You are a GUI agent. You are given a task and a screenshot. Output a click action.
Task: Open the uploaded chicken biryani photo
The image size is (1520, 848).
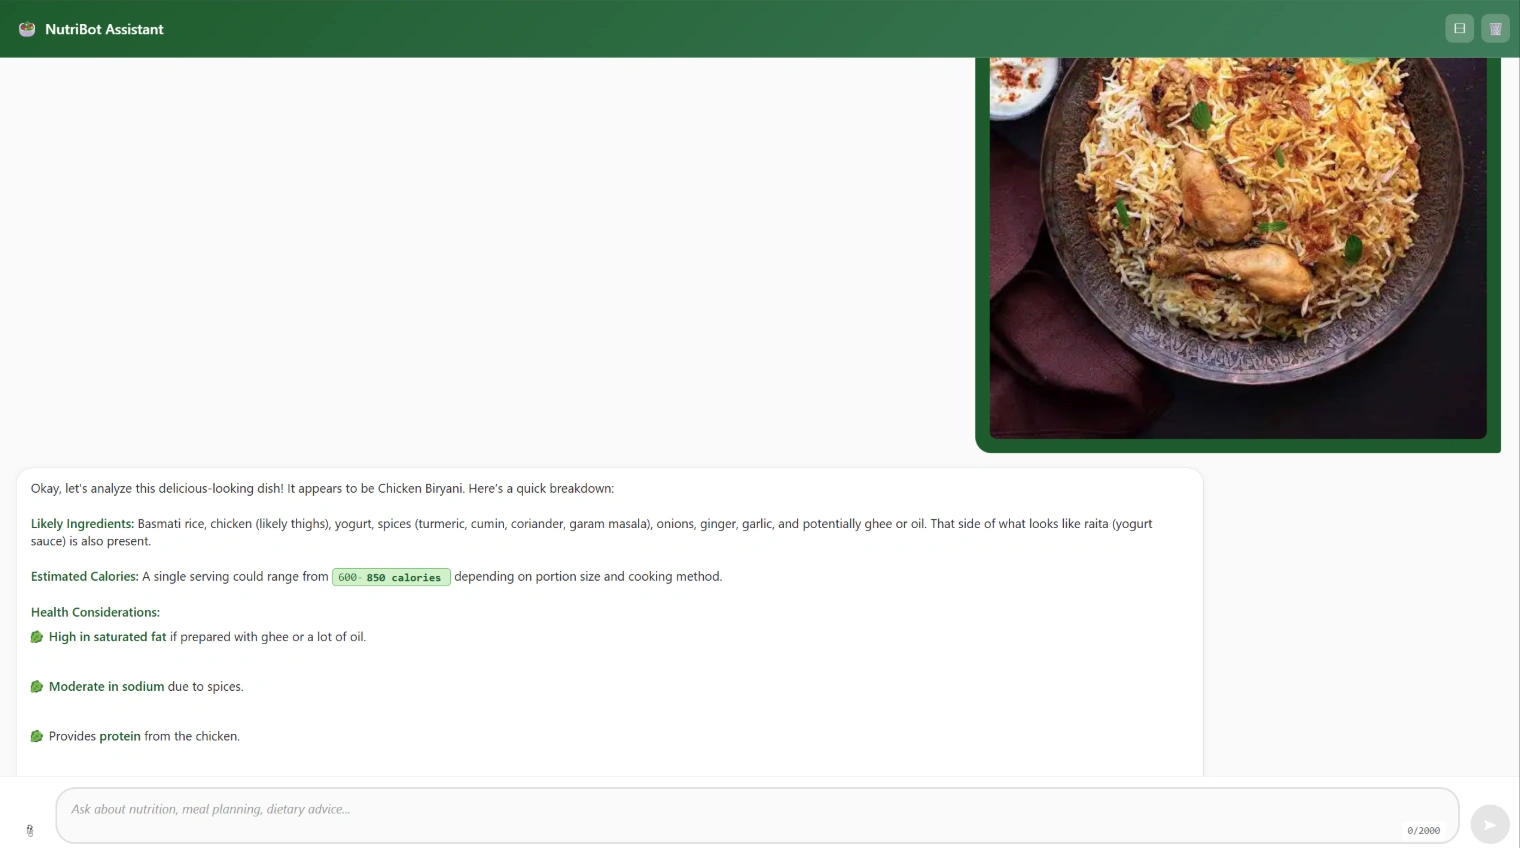pyautogui.click(x=1238, y=248)
